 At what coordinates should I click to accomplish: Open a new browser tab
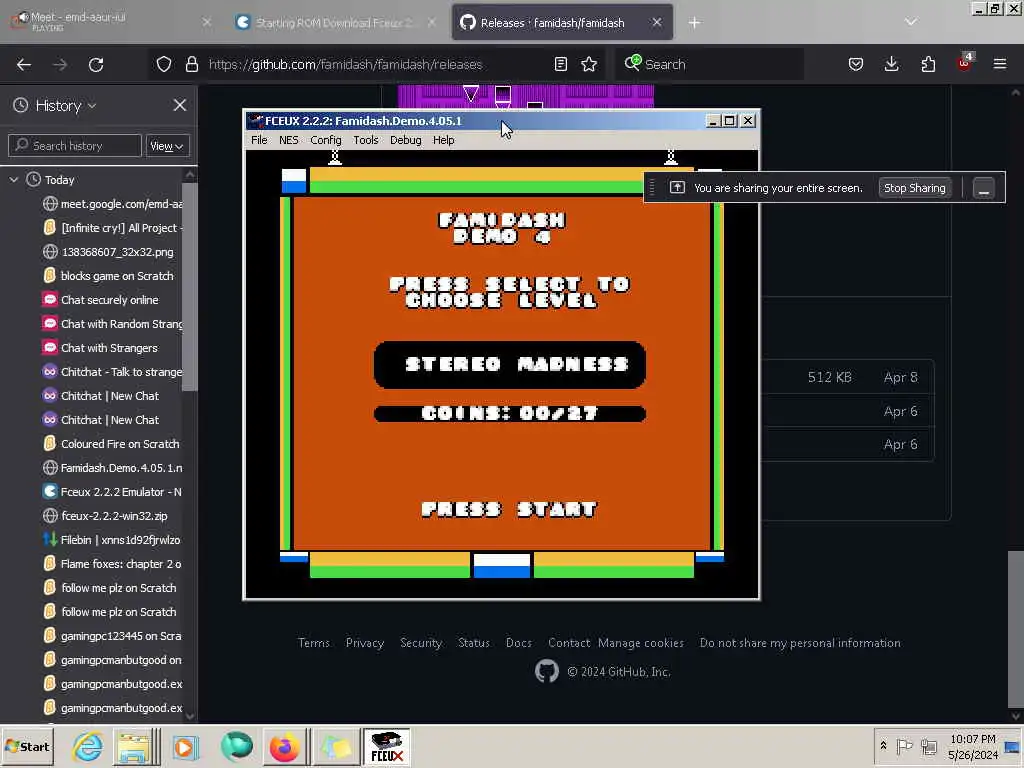(694, 23)
